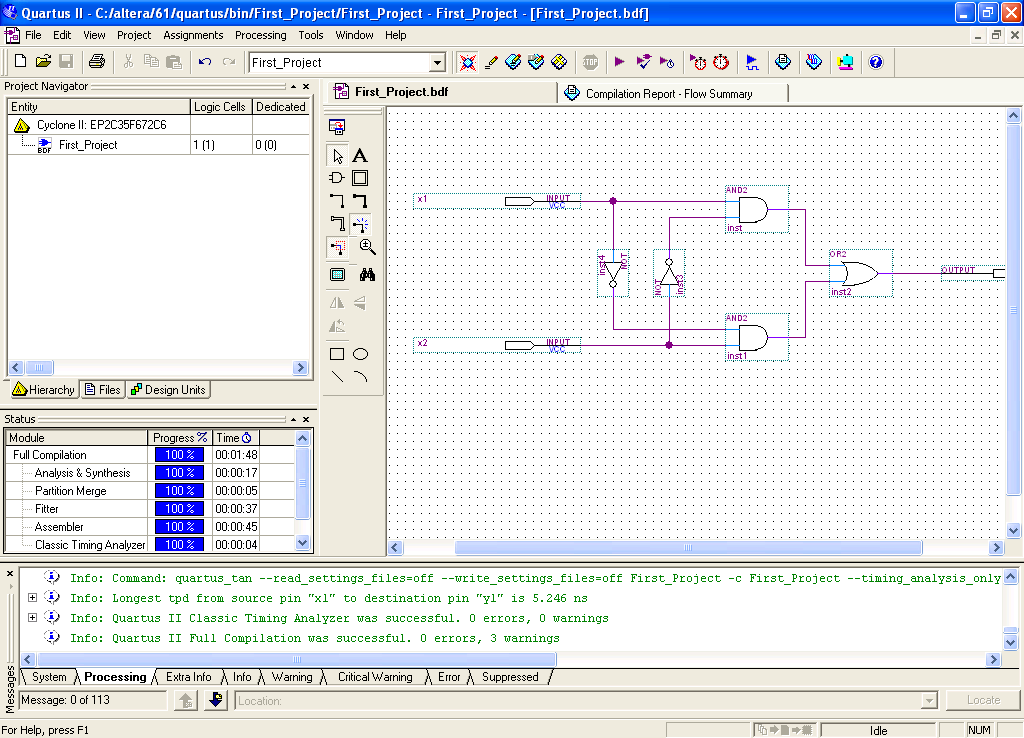Select the Block tool icon
1024x738 pixels.
pyautogui.click(x=360, y=178)
